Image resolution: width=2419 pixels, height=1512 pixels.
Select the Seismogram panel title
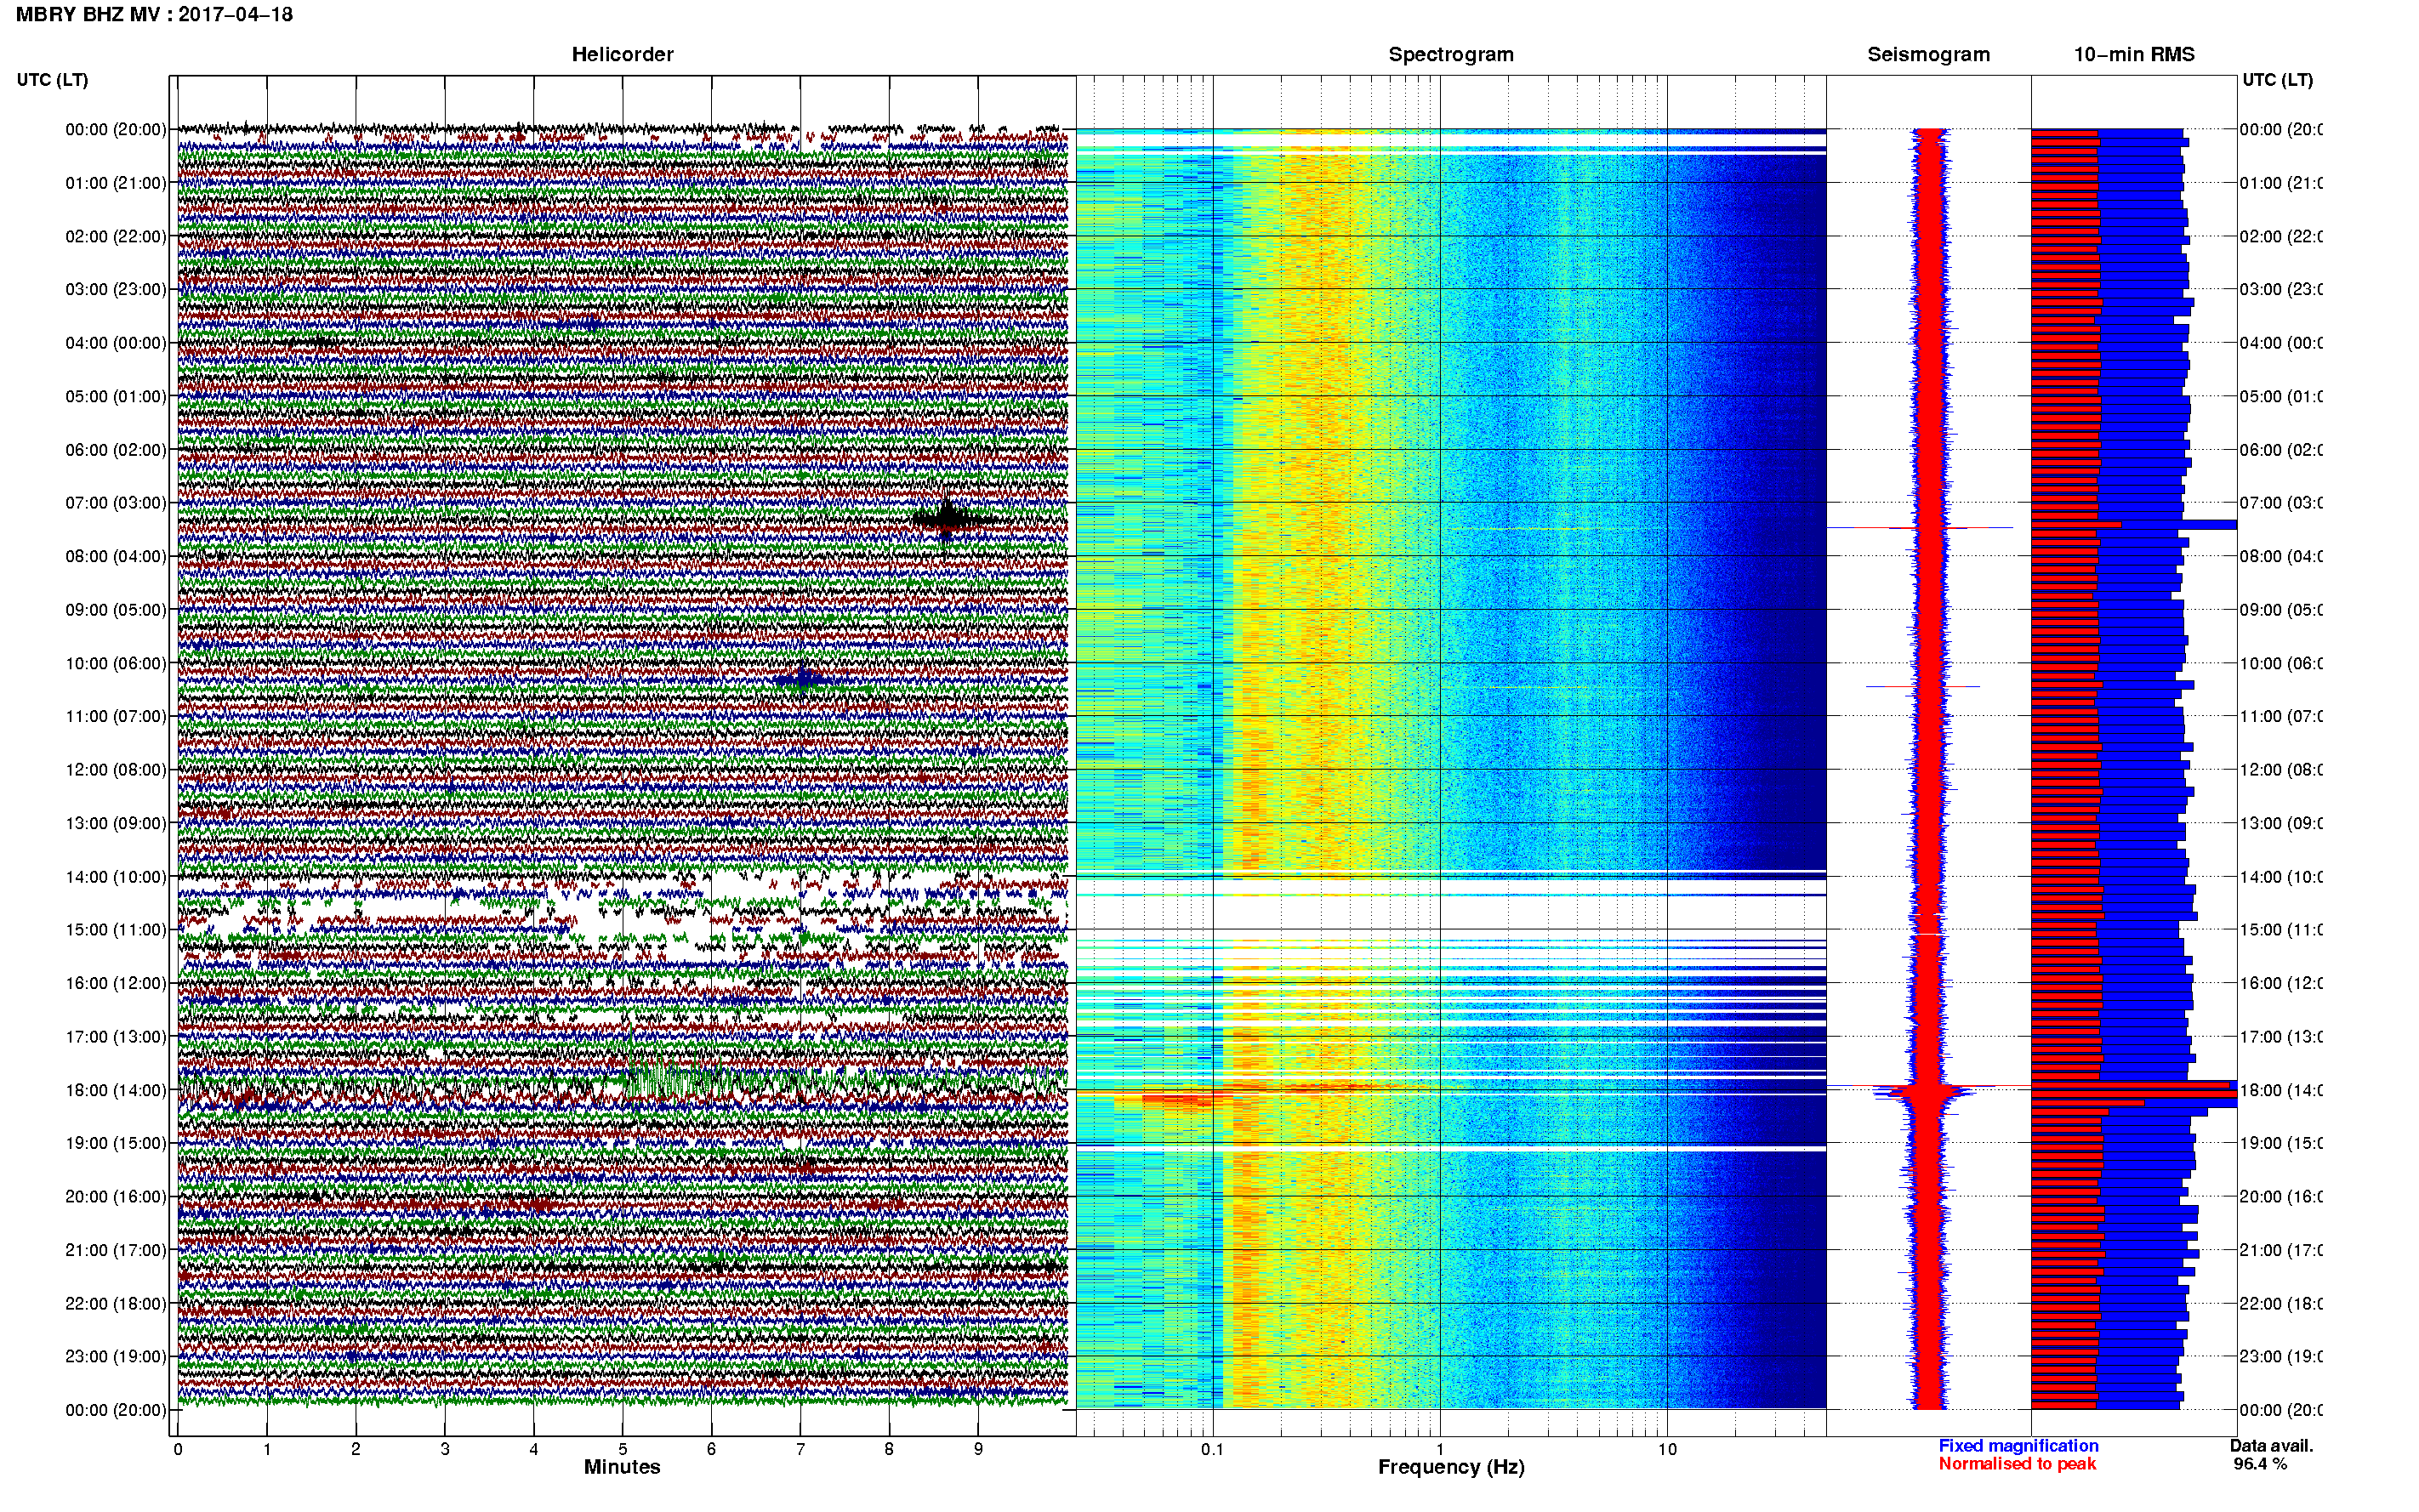(x=1928, y=54)
